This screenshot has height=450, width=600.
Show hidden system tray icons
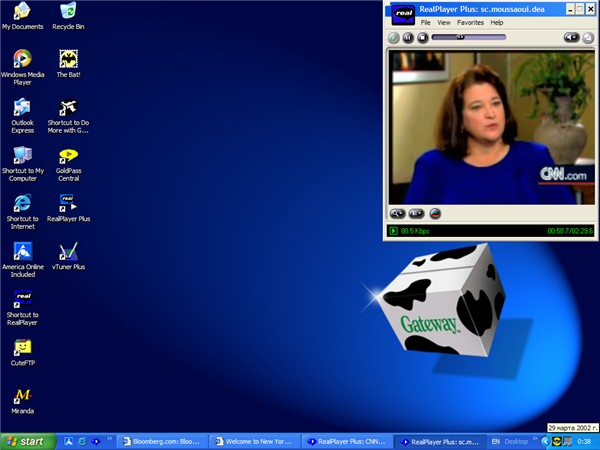coord(545,442)
